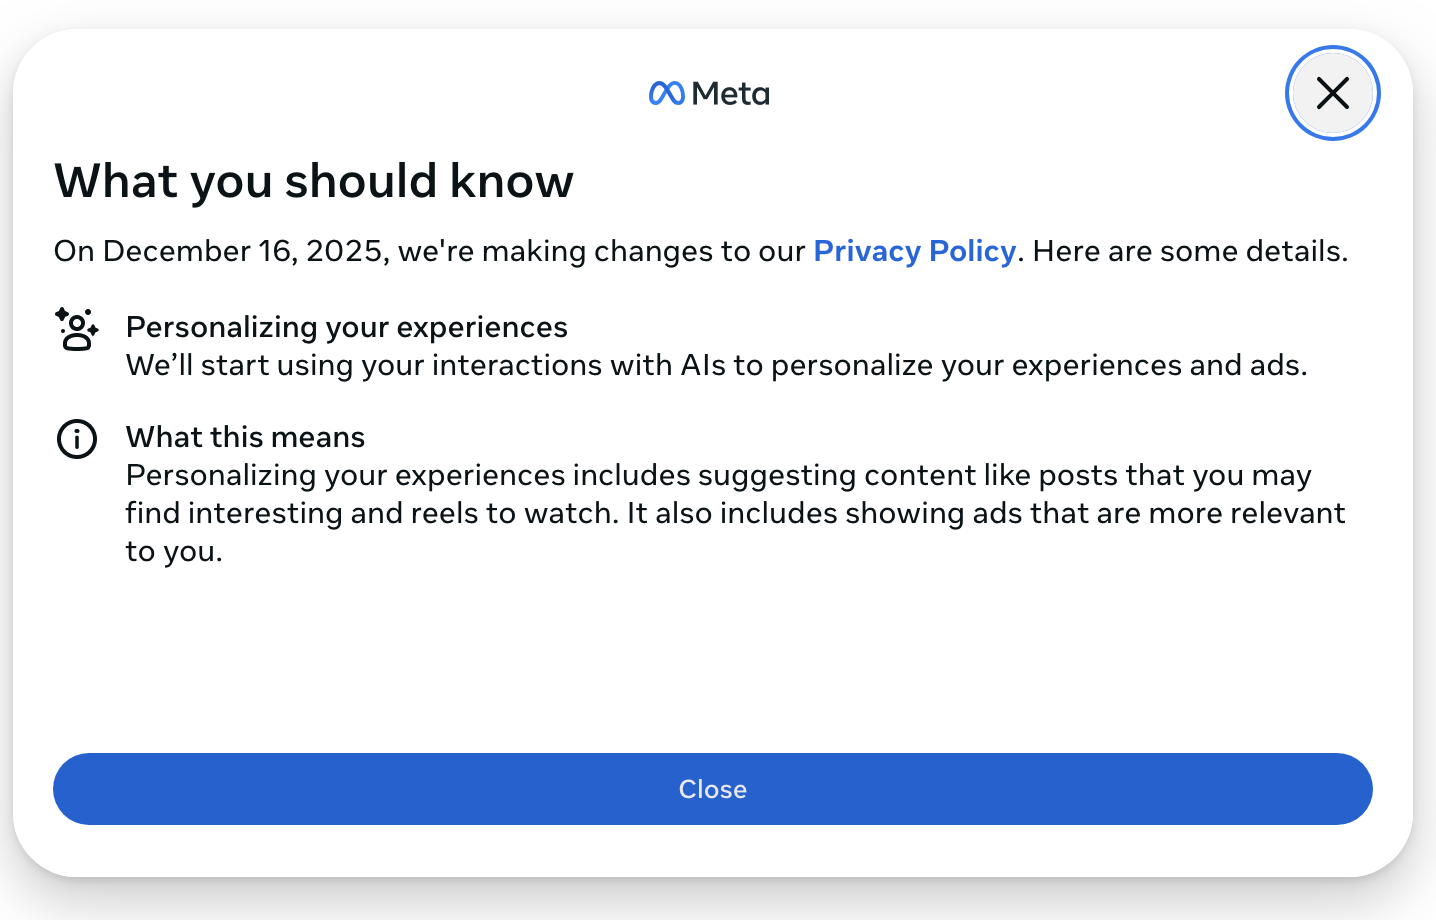Click the circled info icon
The height and width of the screenshot is (920, 1436).
coord(77,439)
